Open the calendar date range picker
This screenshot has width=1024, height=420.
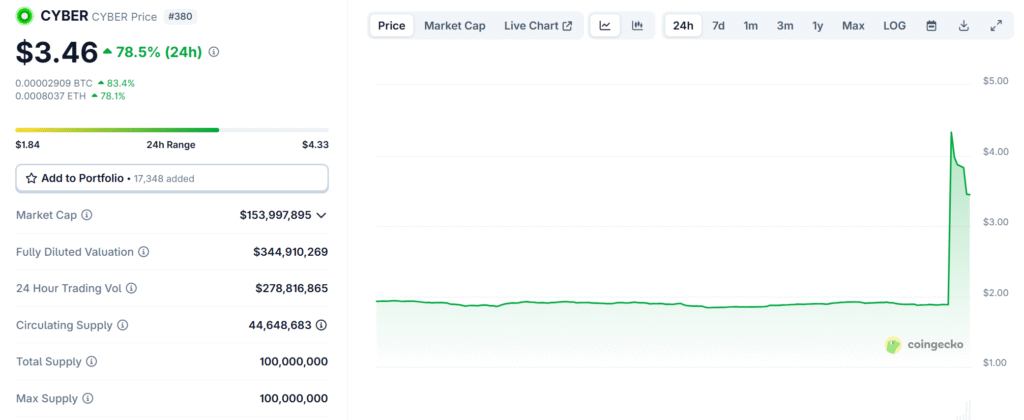(931, 26)
